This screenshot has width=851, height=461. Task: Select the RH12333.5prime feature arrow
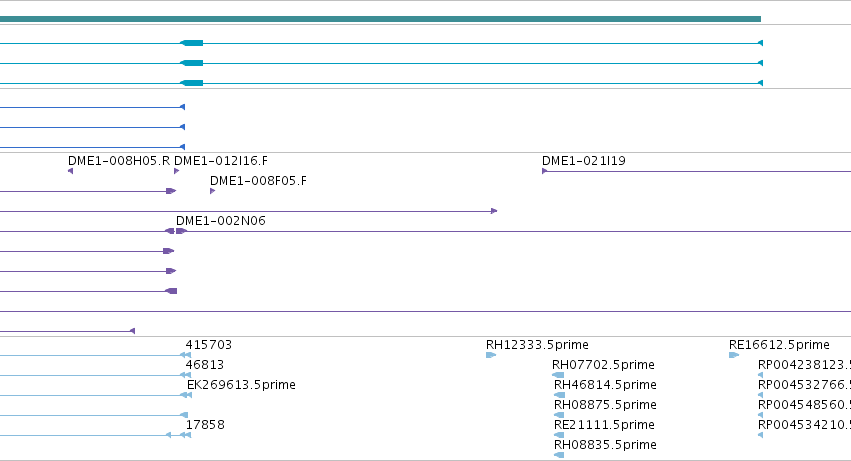(x=491, y=355)
